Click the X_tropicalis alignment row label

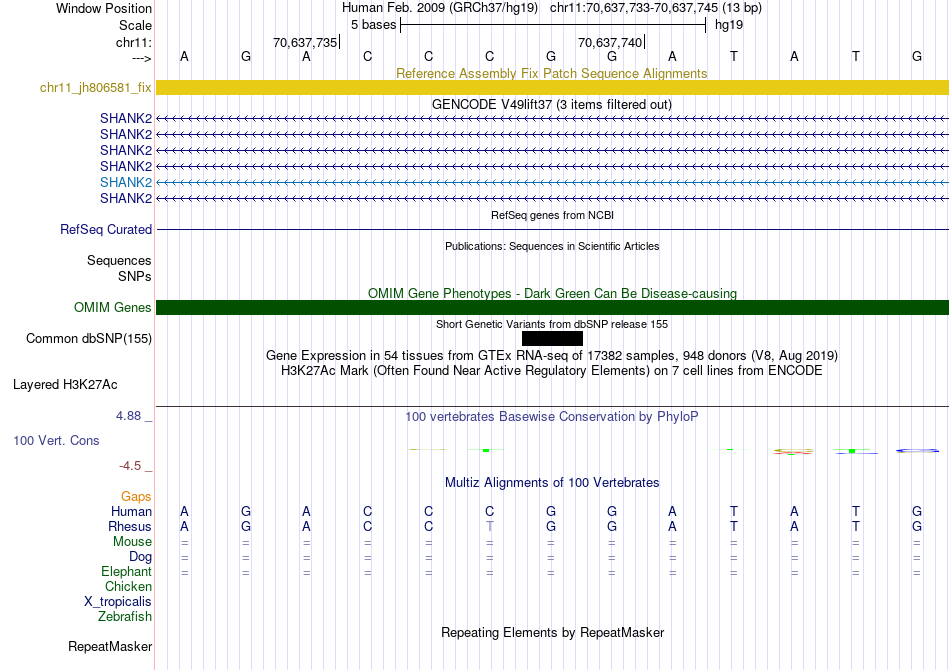tap(118, 602)
